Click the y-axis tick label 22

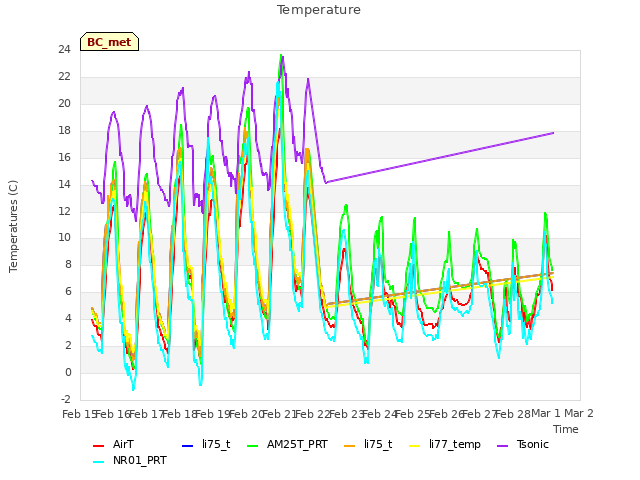point(64,76)
